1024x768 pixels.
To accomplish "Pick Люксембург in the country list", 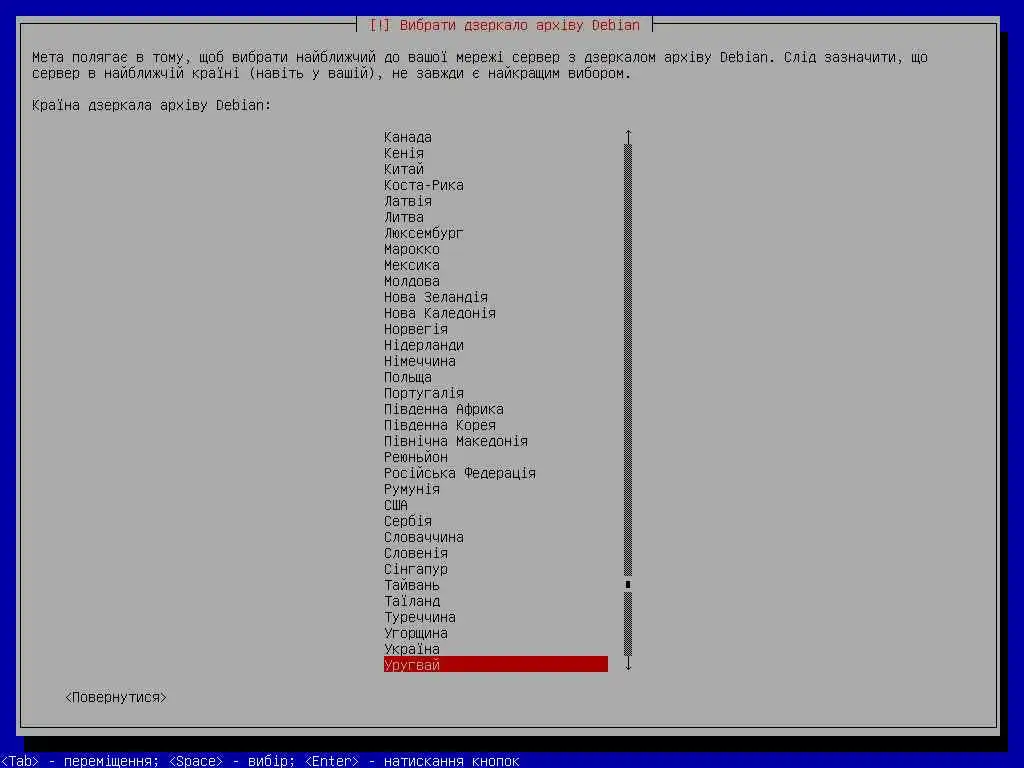I will click(424, 233).
